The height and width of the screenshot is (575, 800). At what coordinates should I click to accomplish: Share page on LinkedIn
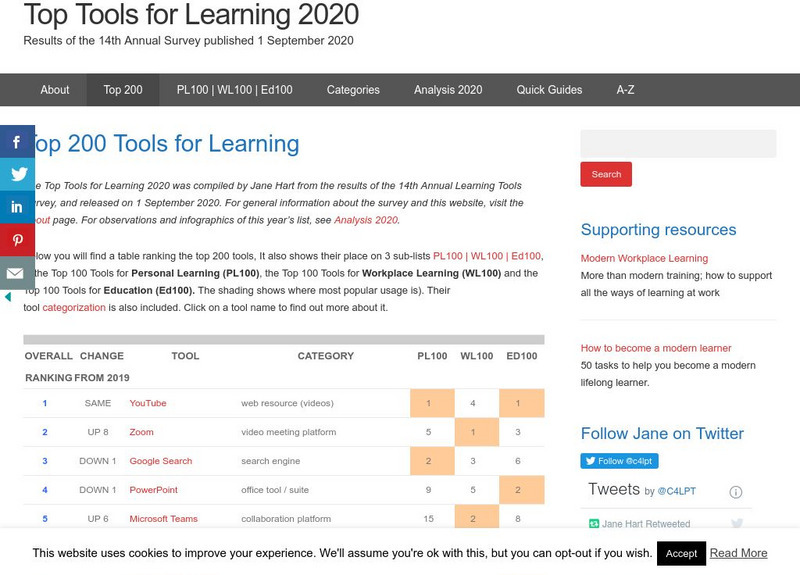click(17, 208)
